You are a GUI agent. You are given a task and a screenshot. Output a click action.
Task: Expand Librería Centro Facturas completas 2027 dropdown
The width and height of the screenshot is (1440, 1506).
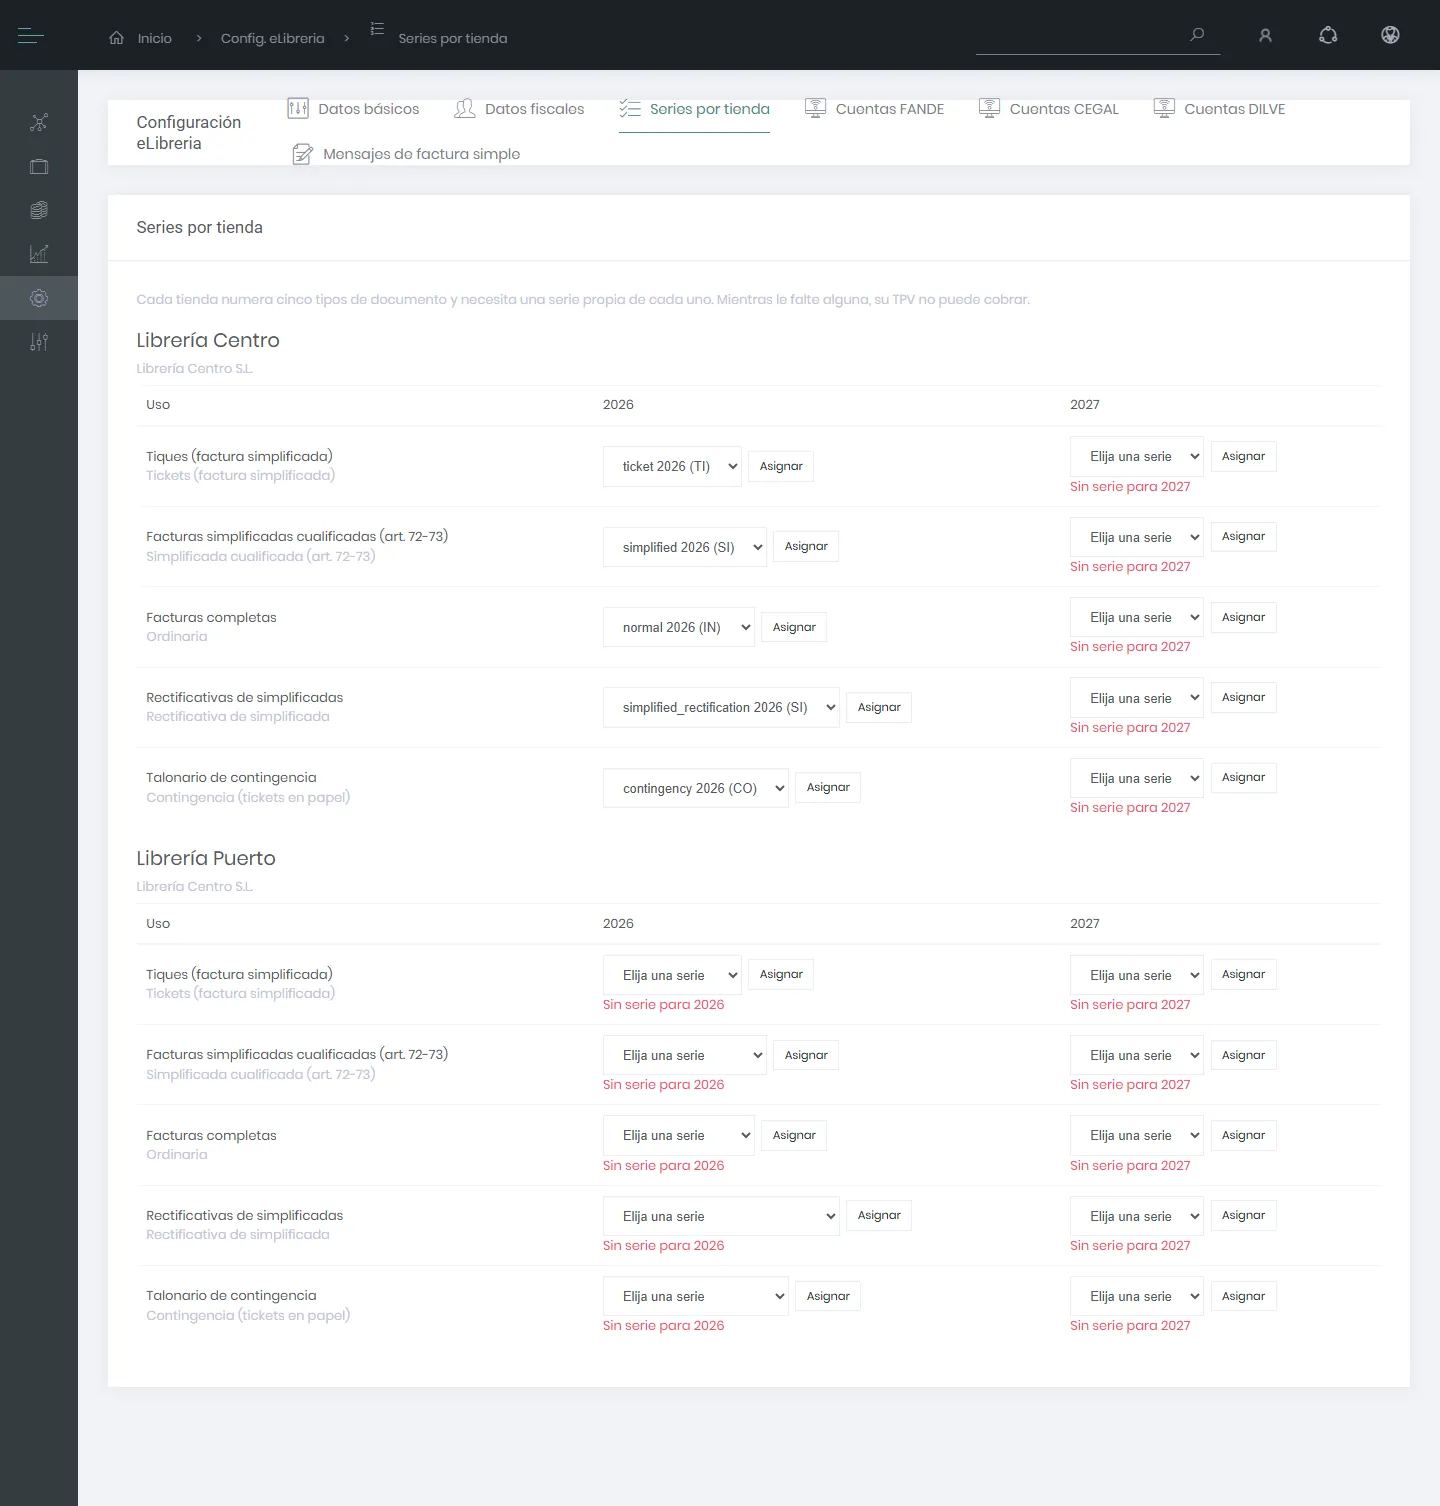point(1137,618)
